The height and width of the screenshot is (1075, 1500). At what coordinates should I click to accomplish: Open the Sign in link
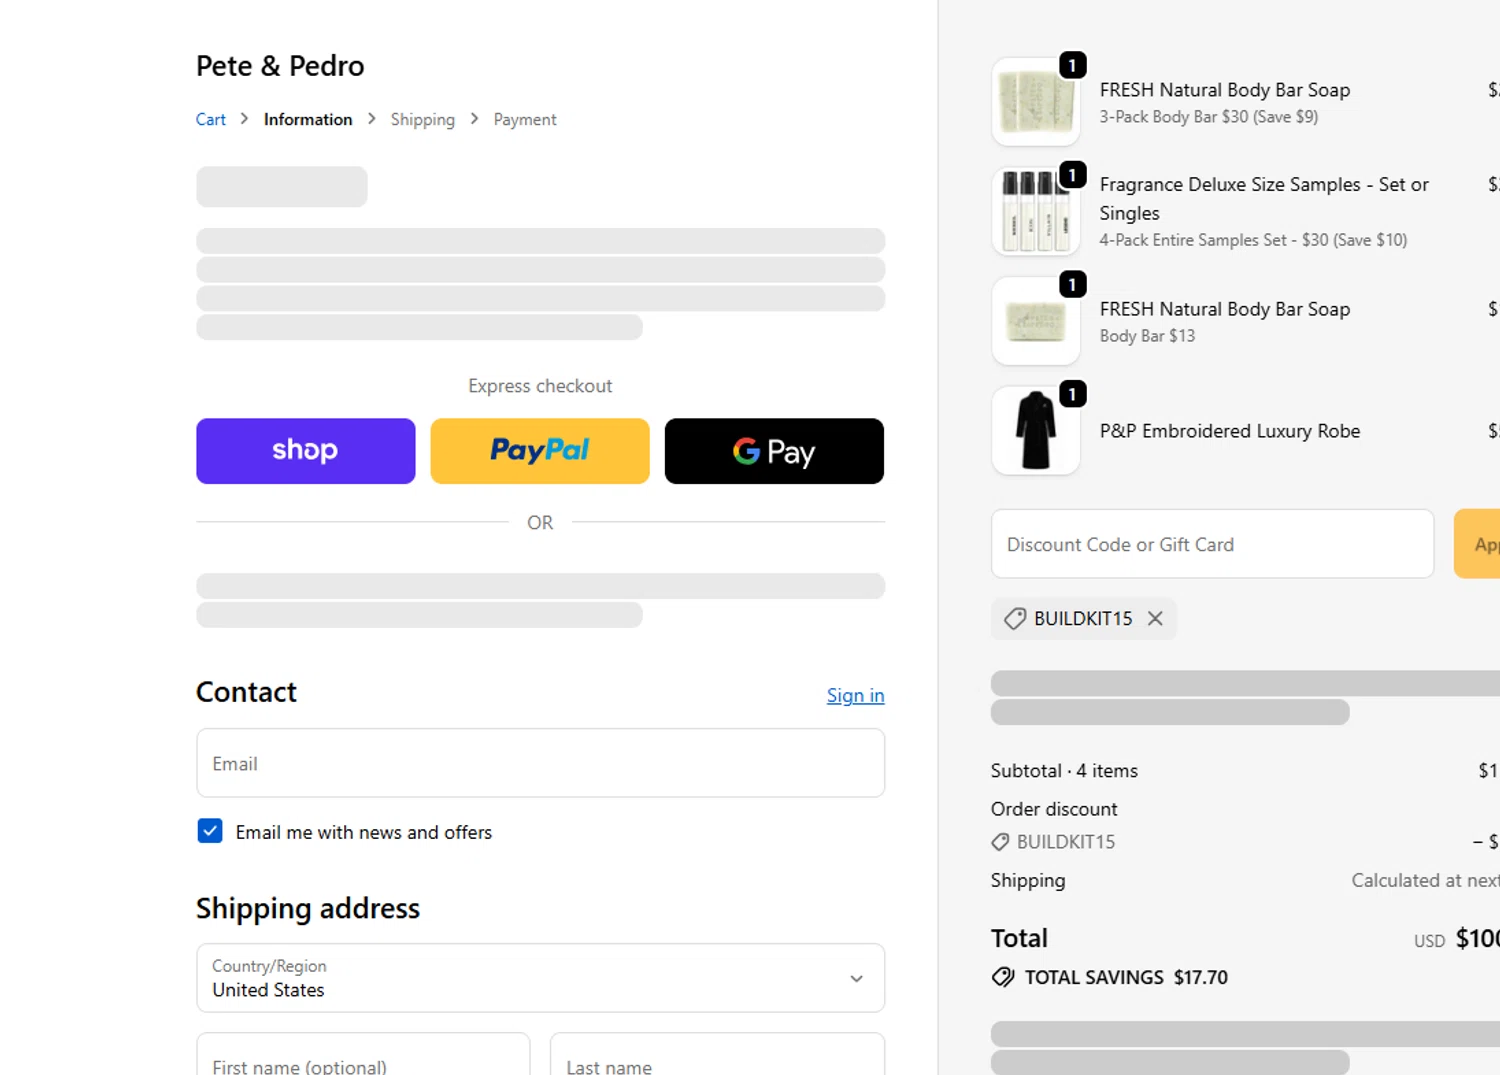click(x=855, y=695)
